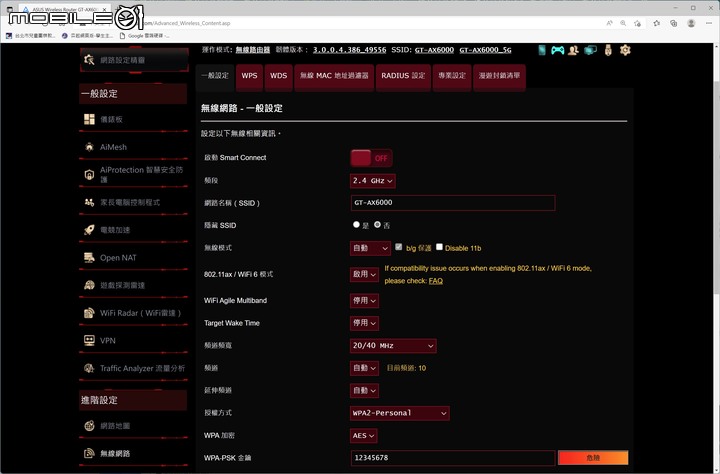Image resolution: width=720 pixels, height=474 pixels.
Task: Open the 頻段 2.4 GHz dropdown
Action: 372,181
